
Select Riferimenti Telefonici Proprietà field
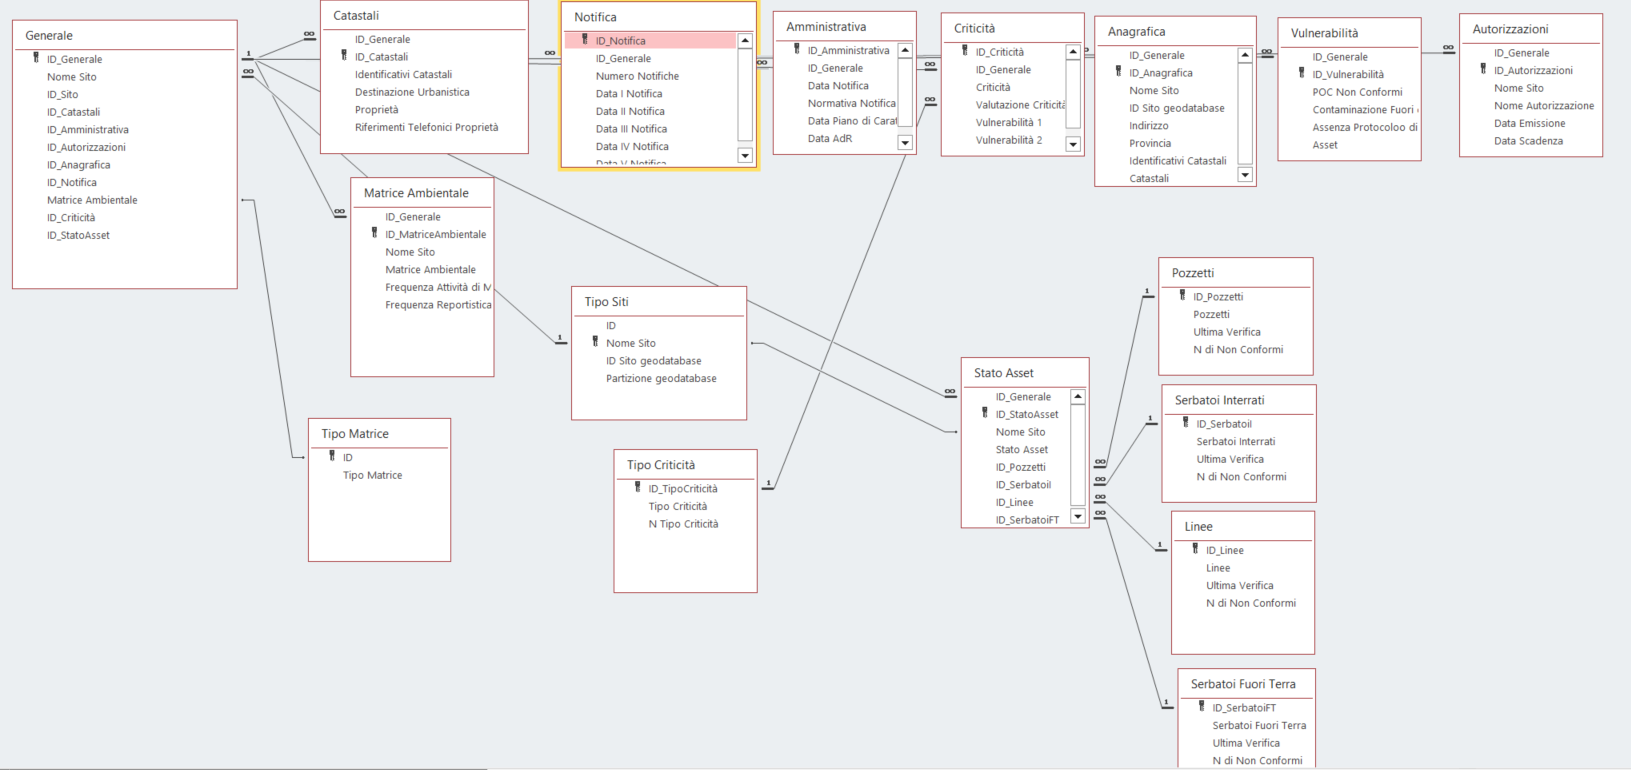tap(426, 127)
